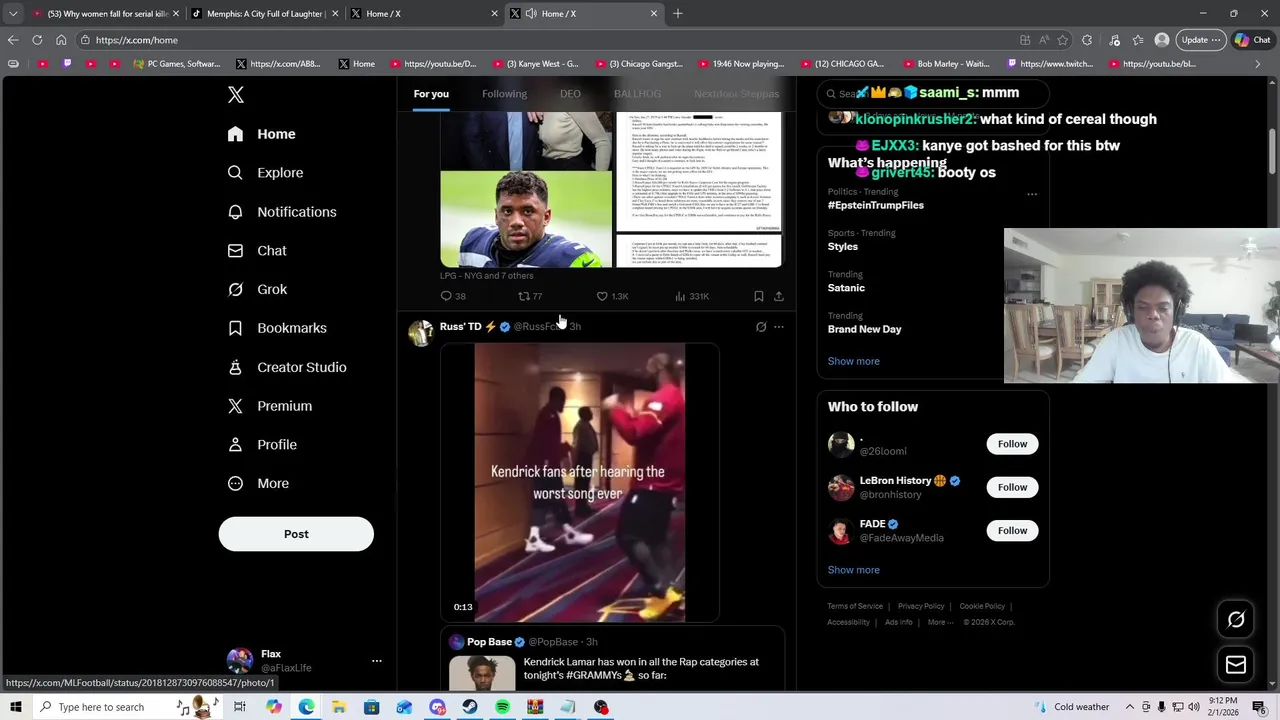Show hidden system tray icons
The width and height of the screenshot is (1280, 720).
[1130, 707]
